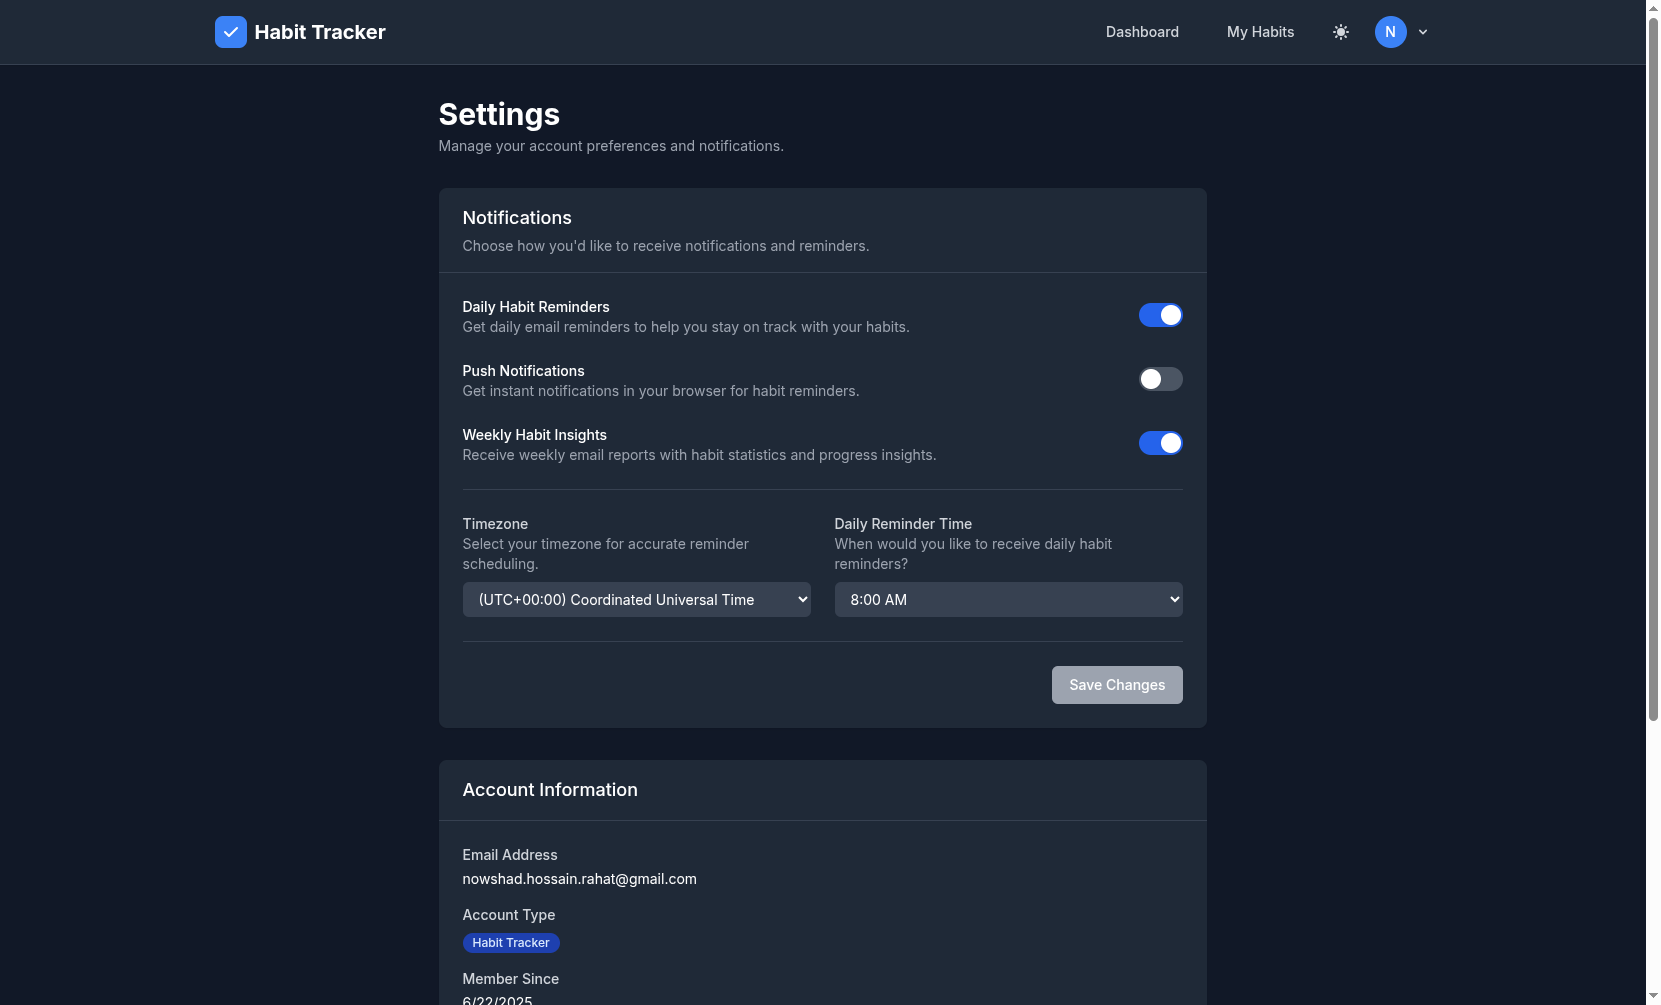Disable Weekly Habit Insights toggle
This screenshot has height=1005, width=1661.
click(1160, 443)
